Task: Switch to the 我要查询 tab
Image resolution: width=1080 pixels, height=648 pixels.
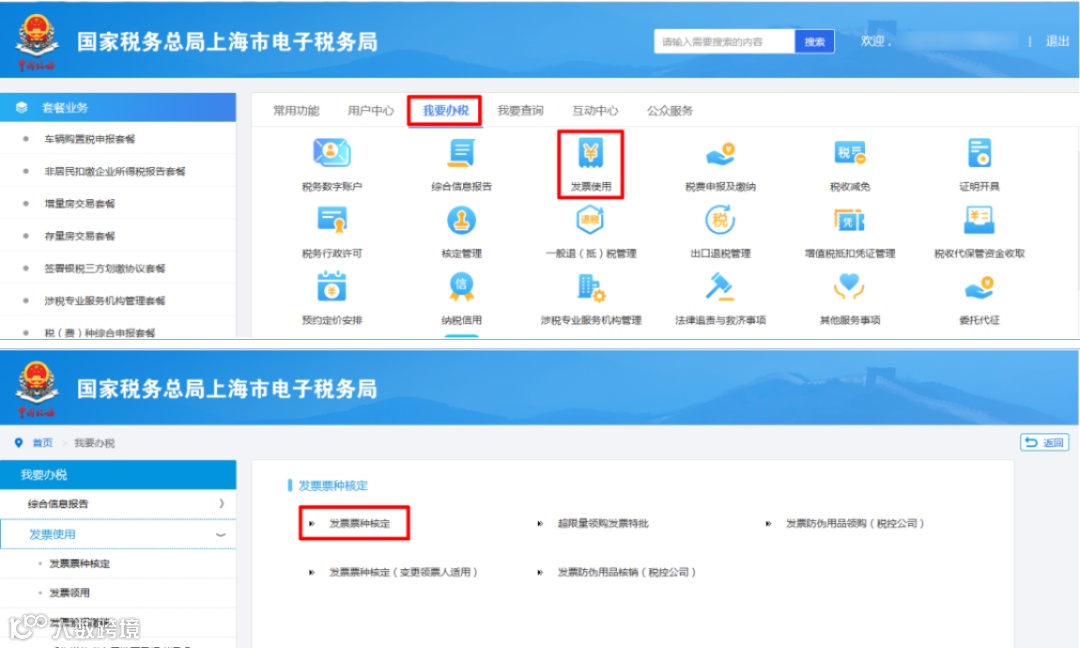Action: pos(520,110)
